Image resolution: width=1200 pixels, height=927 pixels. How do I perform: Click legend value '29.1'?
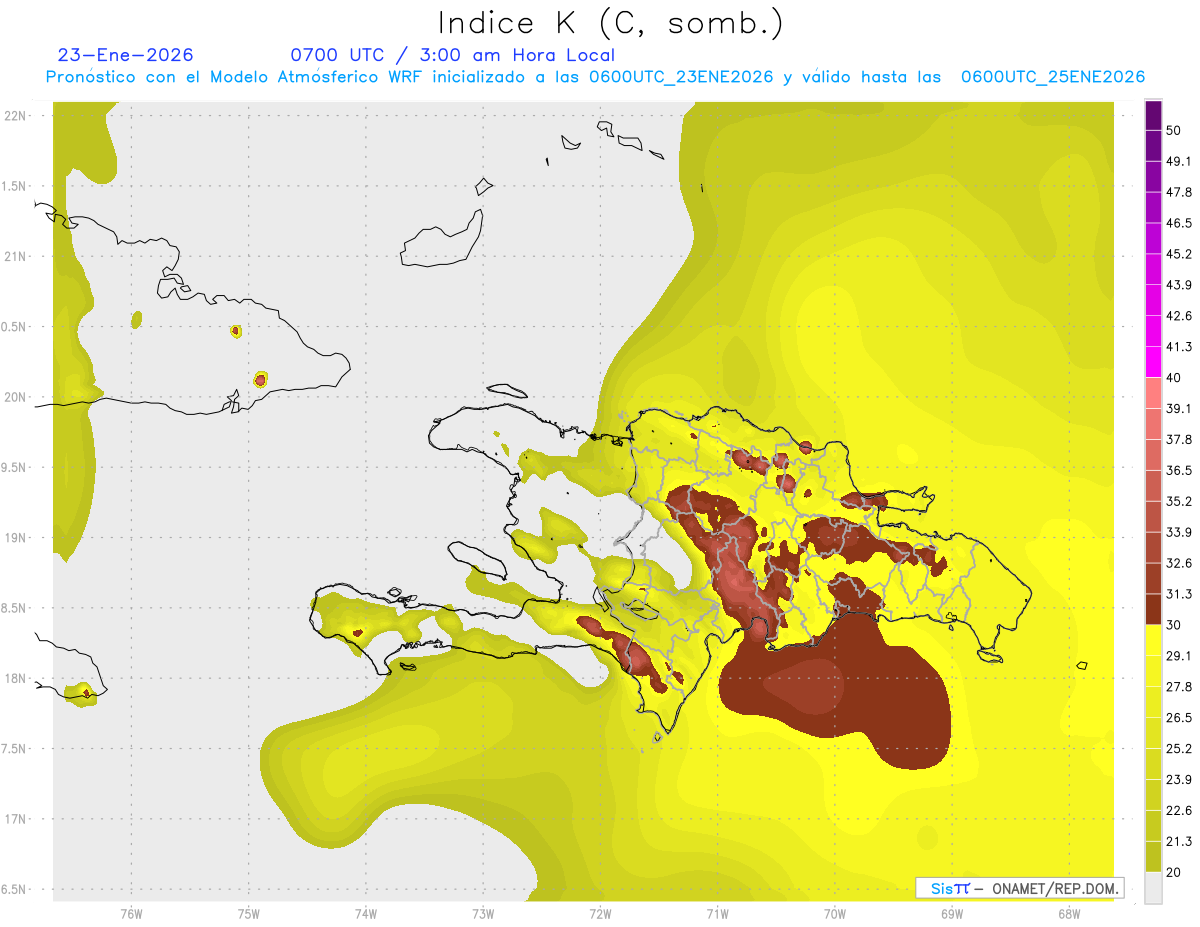[x=1179, y=656]
